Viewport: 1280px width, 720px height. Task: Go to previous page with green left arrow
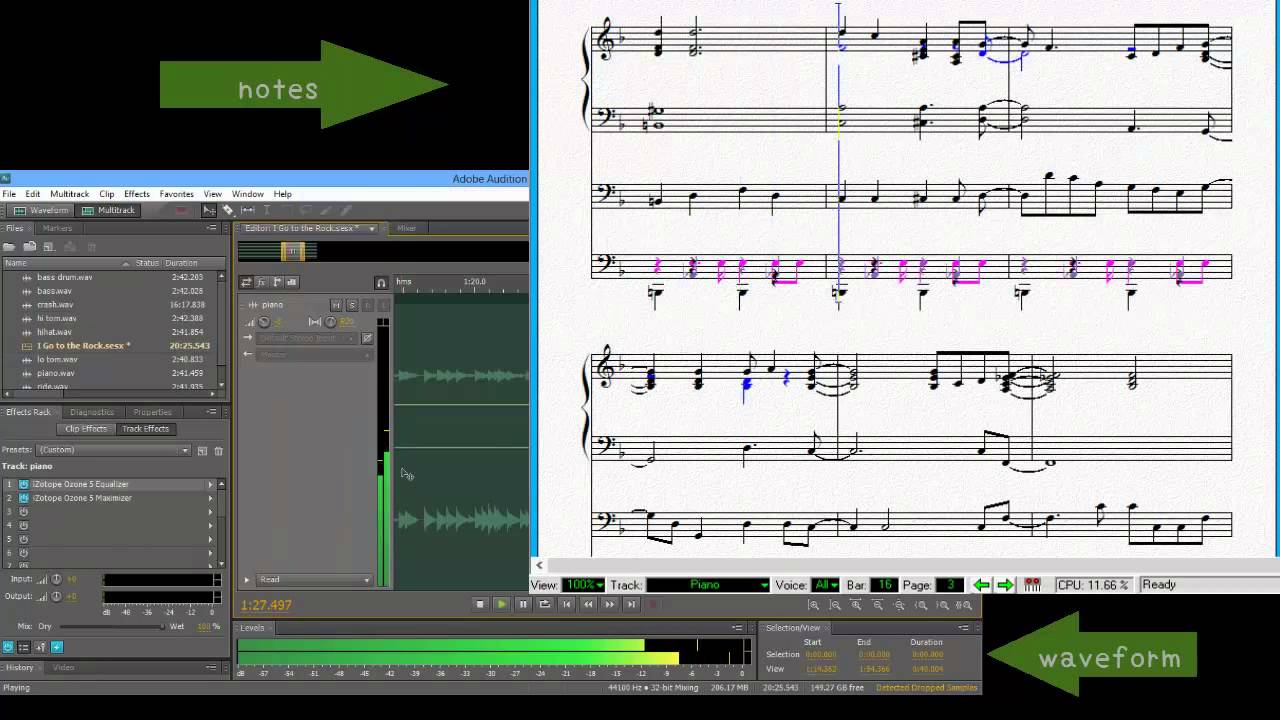981,585
